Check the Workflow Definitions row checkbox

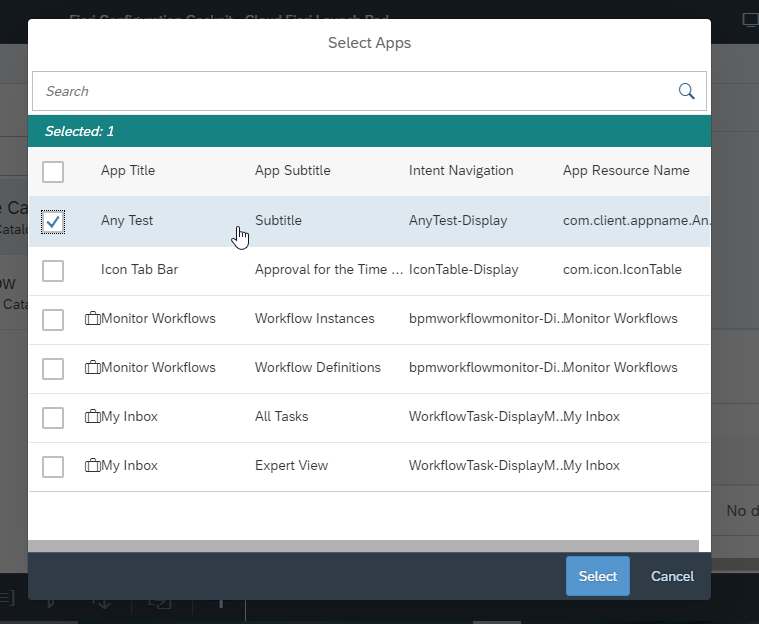pyautogui.click(x=53, y=368)
